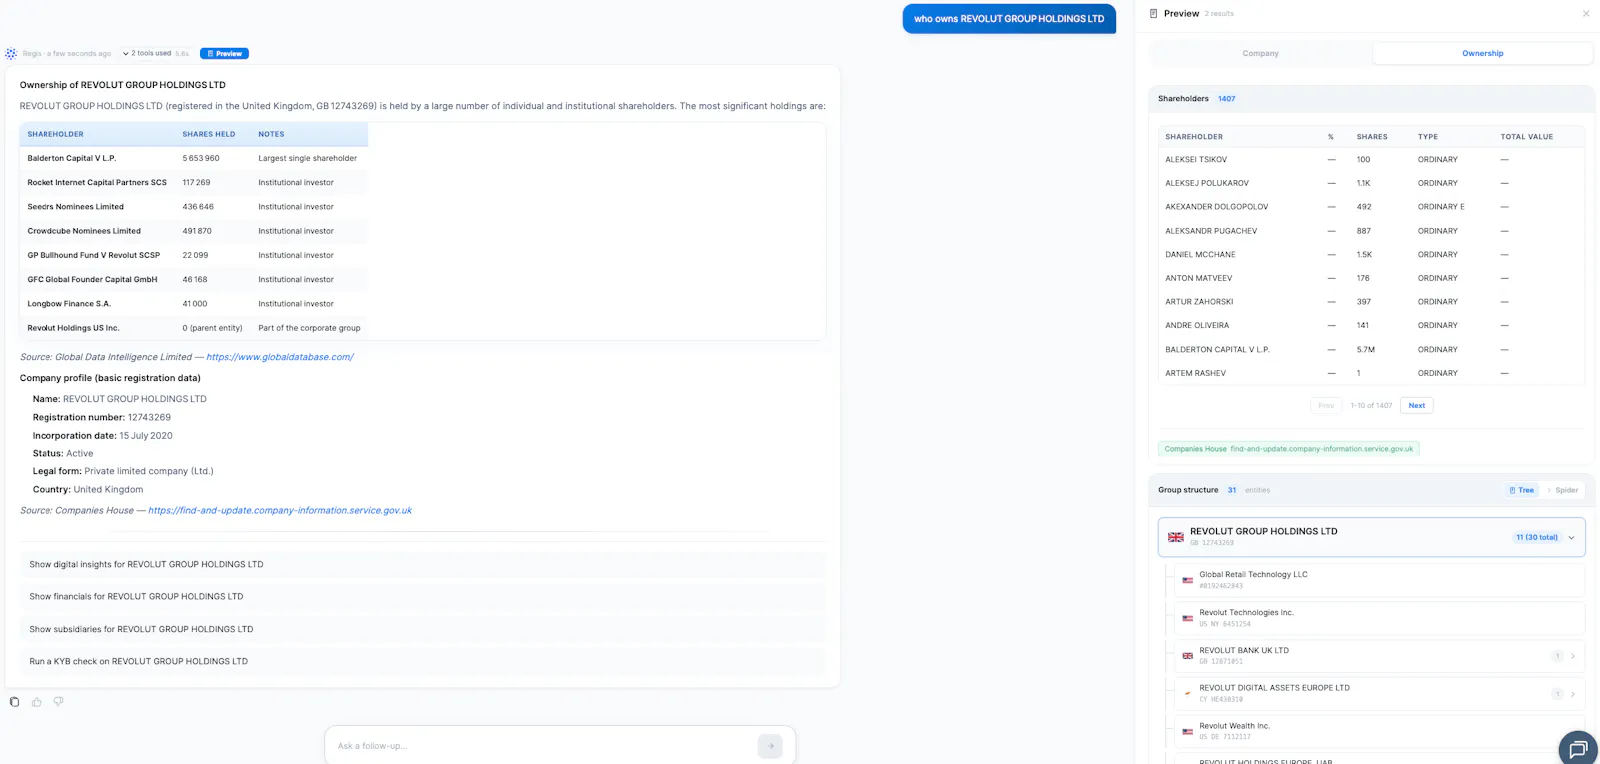
Task: Click the TYPE column header in Preview
Action: [x=1428, y=137]
